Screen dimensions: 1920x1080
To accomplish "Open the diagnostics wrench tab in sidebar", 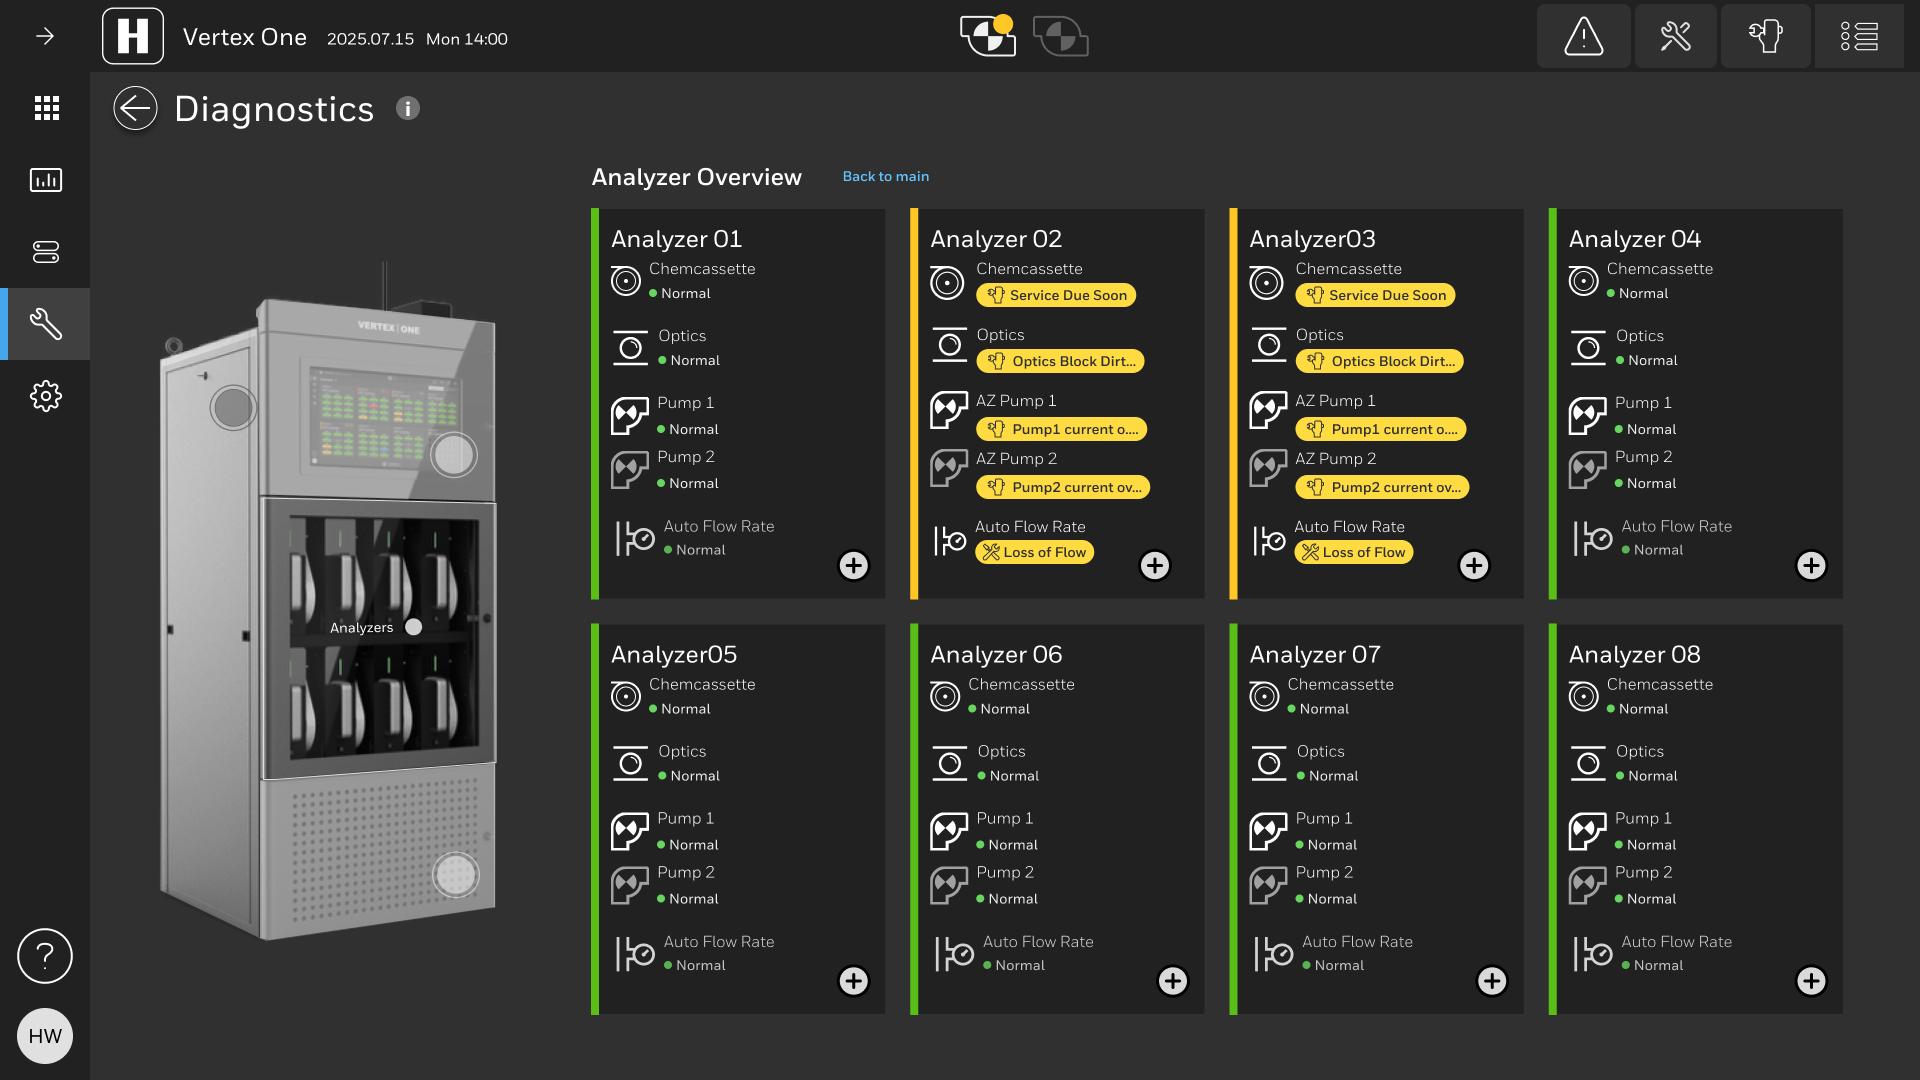I will tap(46, 324).
